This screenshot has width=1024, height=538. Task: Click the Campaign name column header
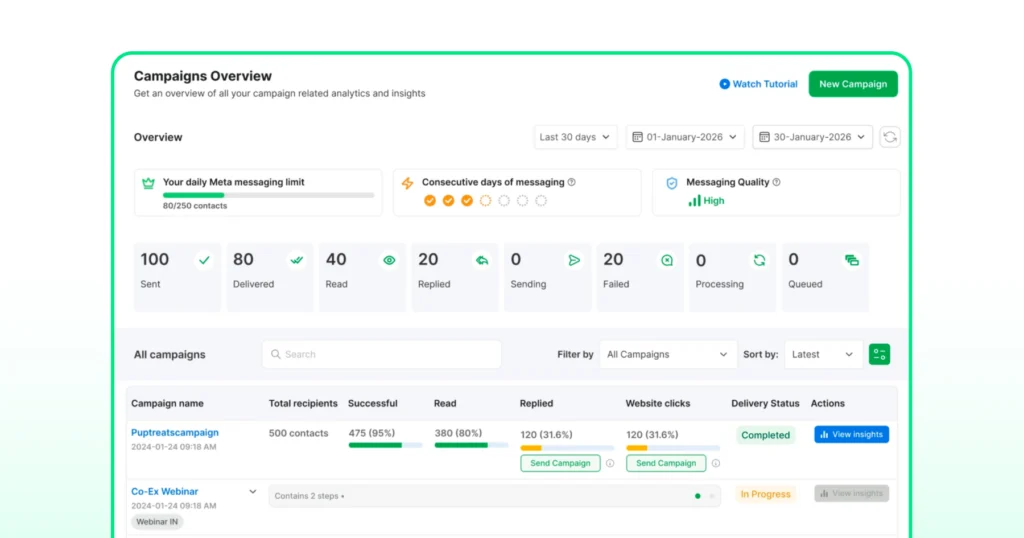coord(167,404)
